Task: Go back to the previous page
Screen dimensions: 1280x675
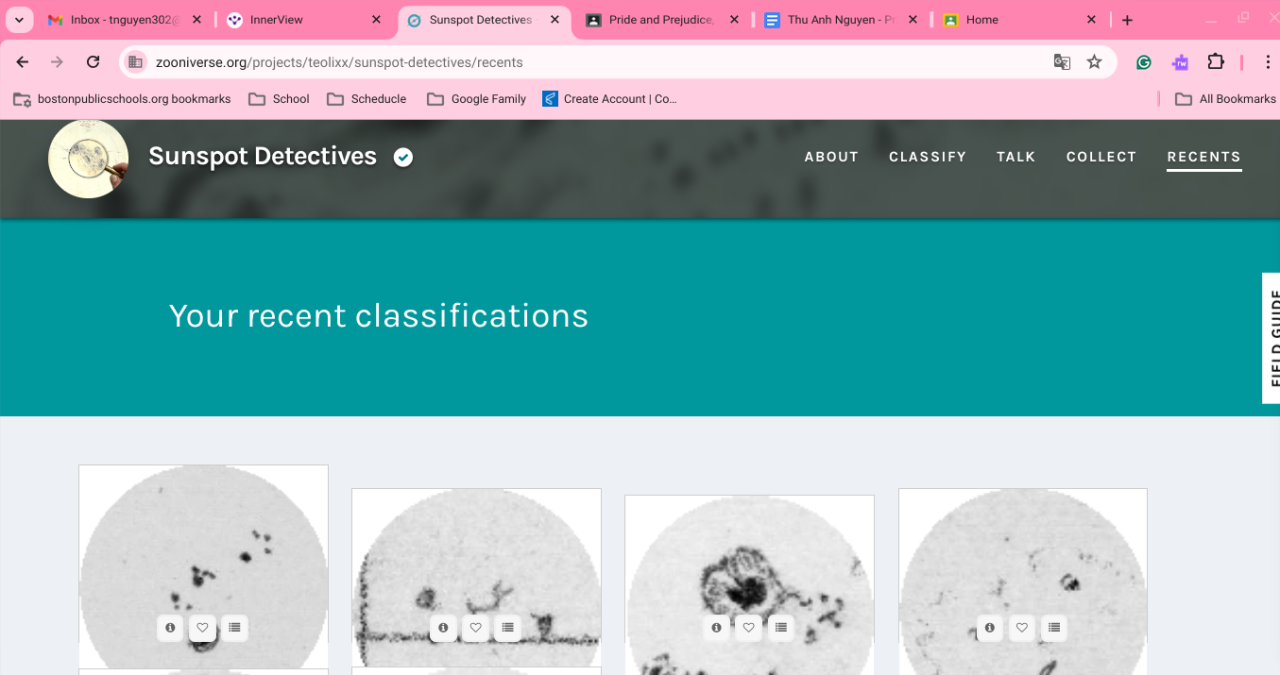Action: pyautogui.click(x=22, y=62)
